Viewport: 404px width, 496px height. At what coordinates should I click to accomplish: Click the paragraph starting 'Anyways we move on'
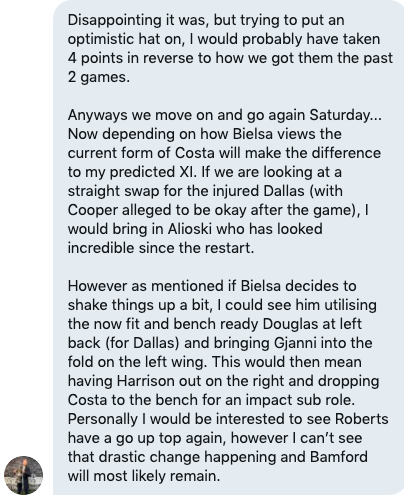point(225,181)
